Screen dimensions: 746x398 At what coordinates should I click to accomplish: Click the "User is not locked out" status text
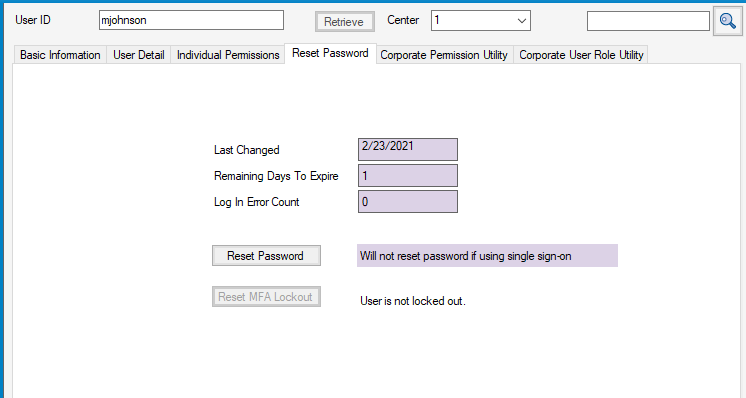tap(412, 301)
